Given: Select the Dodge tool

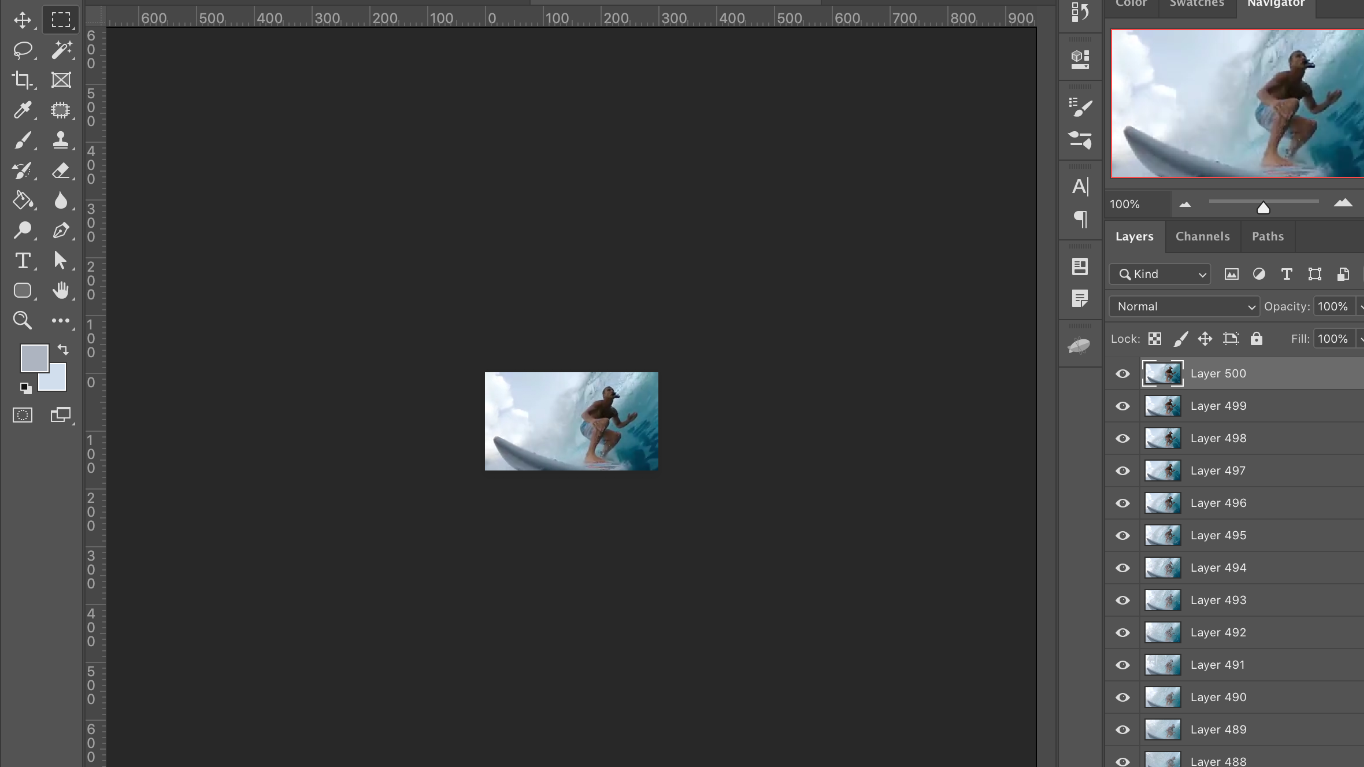Looking at the screenshot, I should point(22,230).
